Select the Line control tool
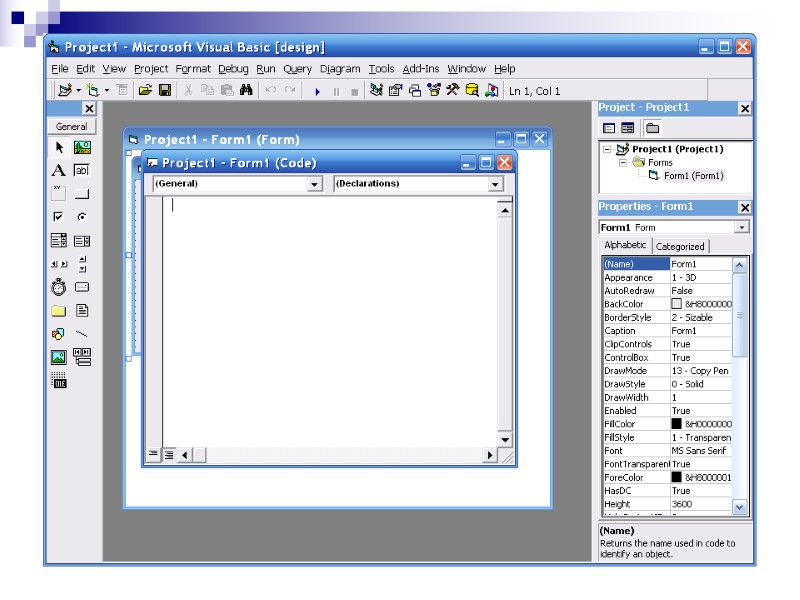The width and height of the screenshot is (800, 600). tap(82, 334)
